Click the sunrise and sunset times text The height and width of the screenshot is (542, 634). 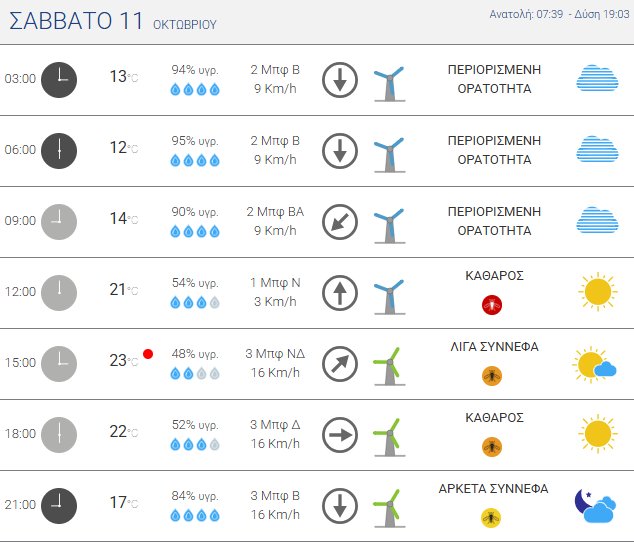(558, 14)
